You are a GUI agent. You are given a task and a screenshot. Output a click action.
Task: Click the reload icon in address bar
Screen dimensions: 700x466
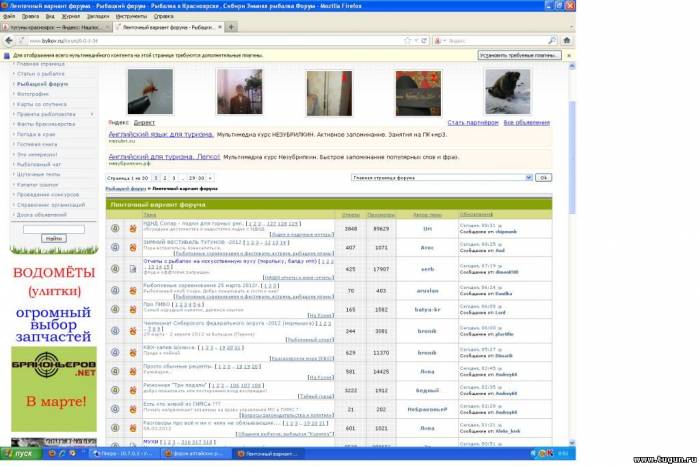424,41
